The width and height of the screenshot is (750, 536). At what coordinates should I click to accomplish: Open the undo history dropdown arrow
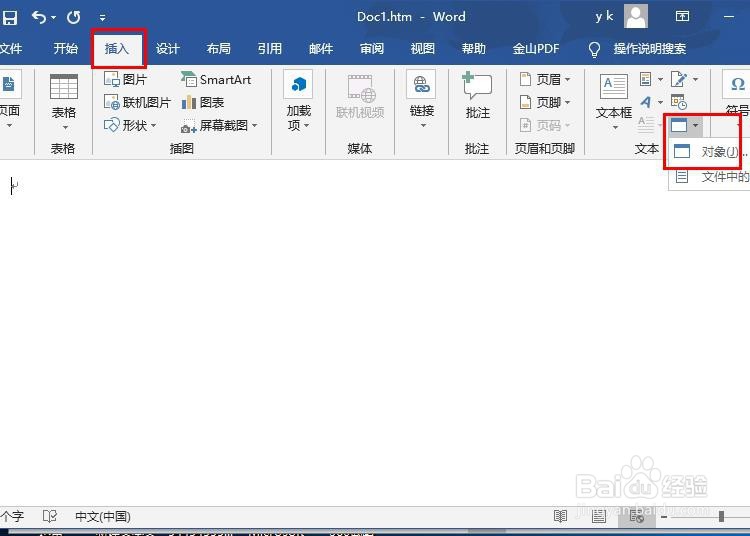point(53,18)
